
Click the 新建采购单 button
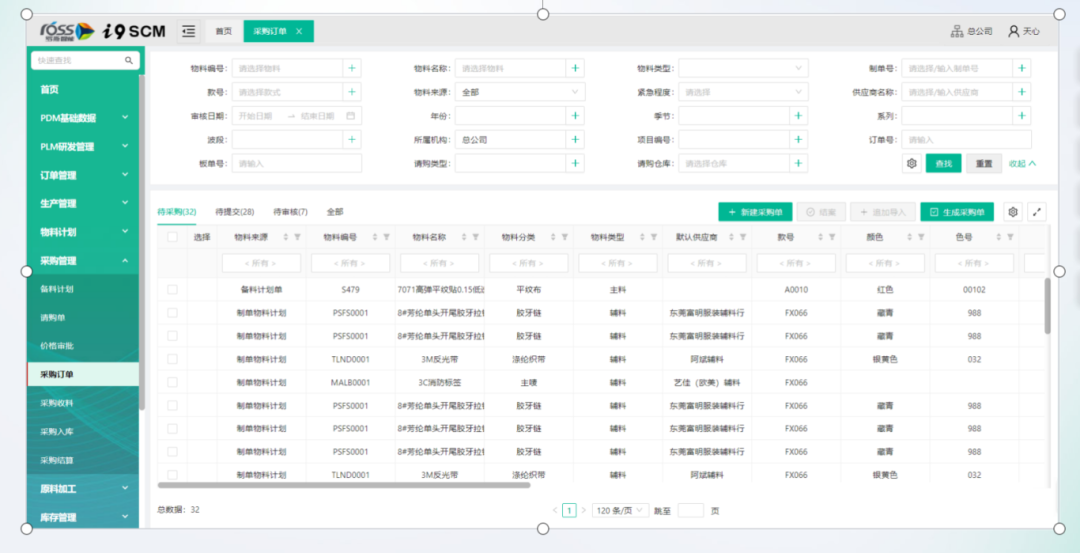(x=755, y=212)
